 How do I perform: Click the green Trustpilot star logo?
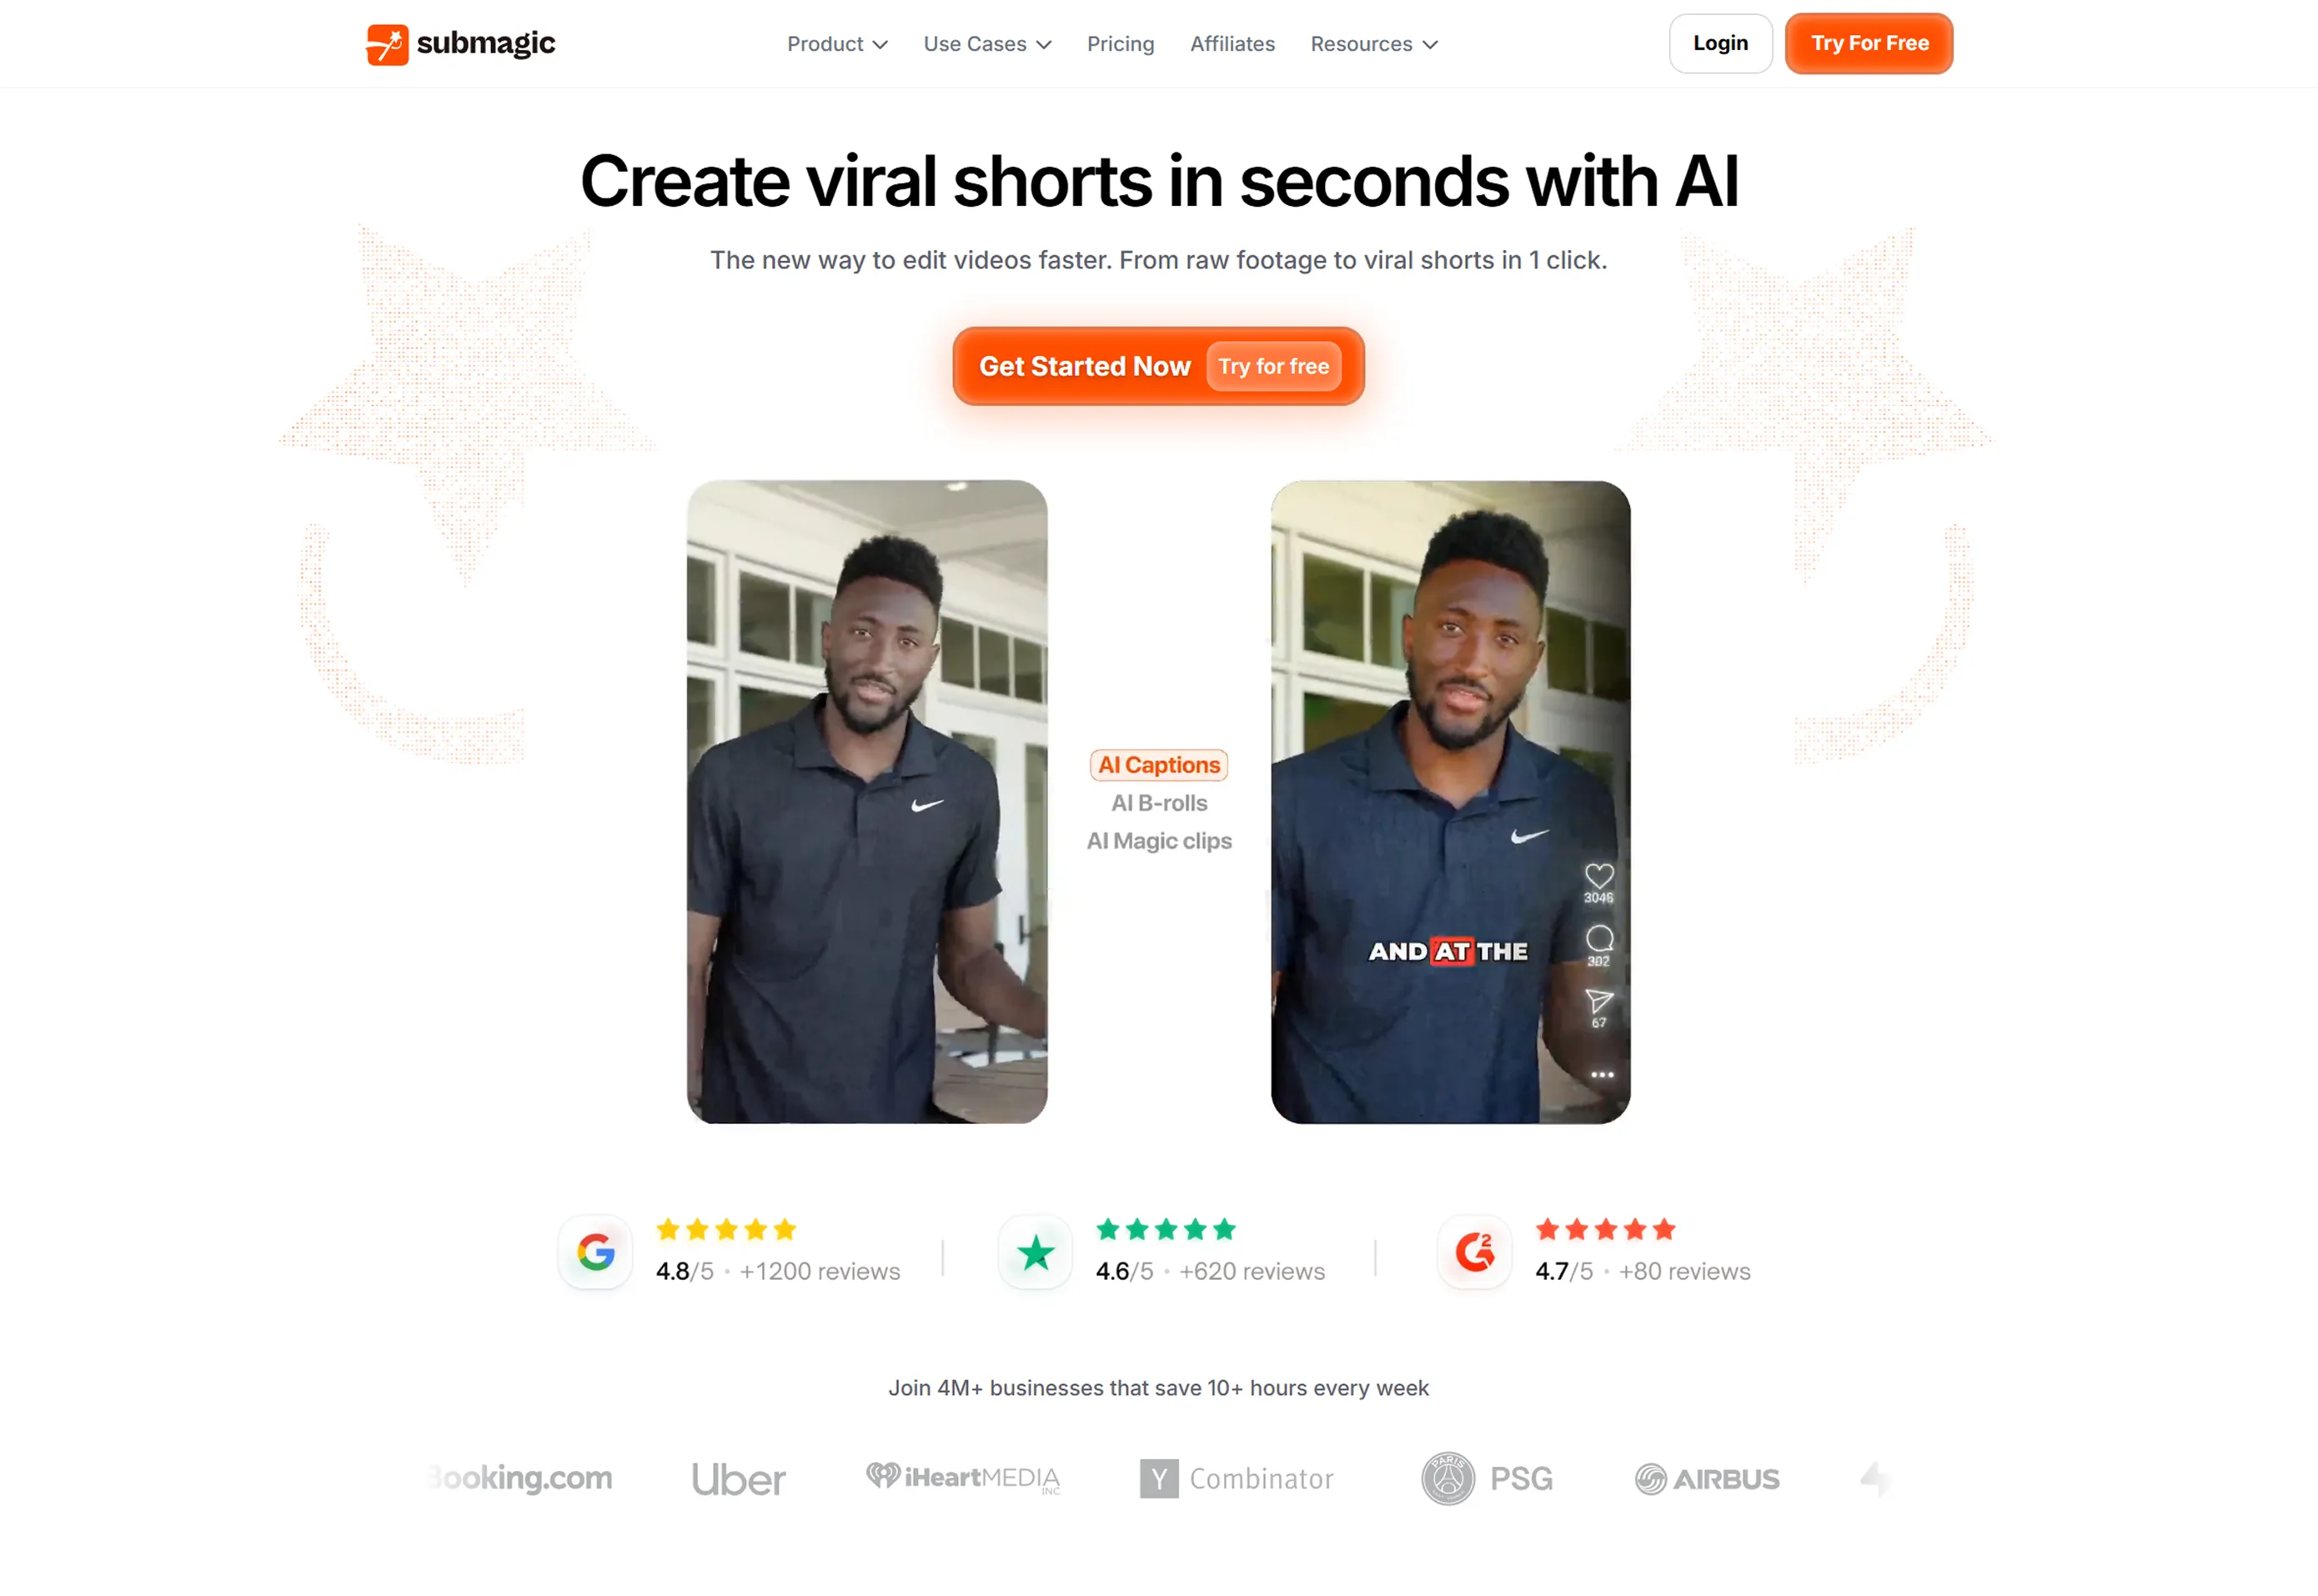pyautogui.click(x=1036, y=1252)
